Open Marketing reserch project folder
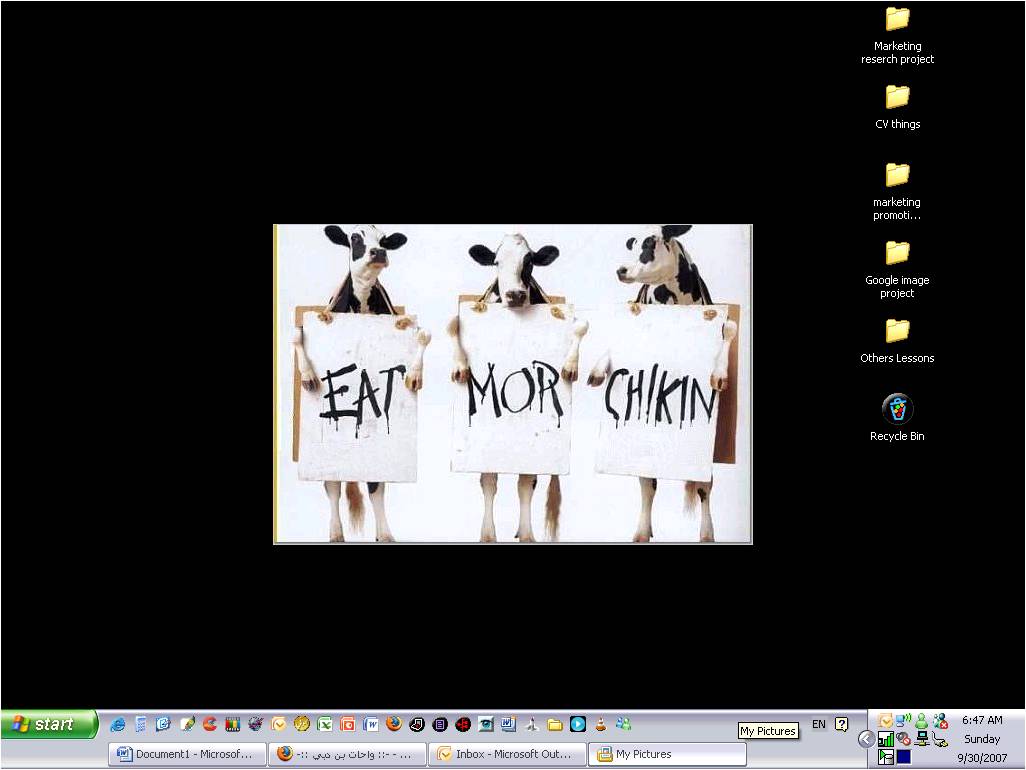Screen dimensions: 1026x770 [897, 35]
